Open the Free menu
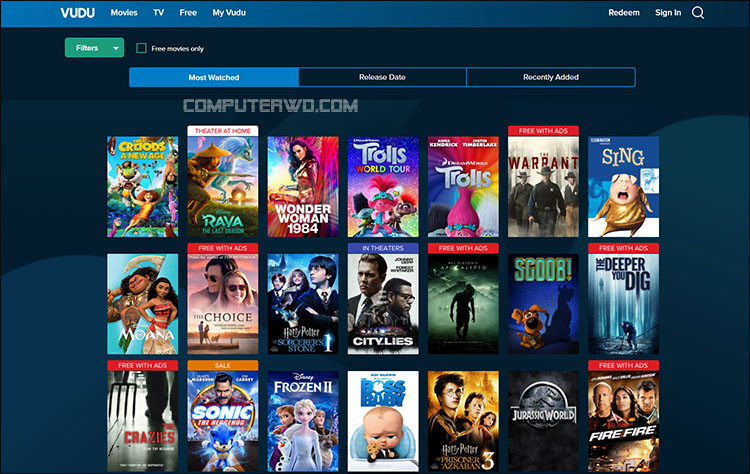Image resolution: width=750 pixels, height=474 pixels. [x=188, y=13]
